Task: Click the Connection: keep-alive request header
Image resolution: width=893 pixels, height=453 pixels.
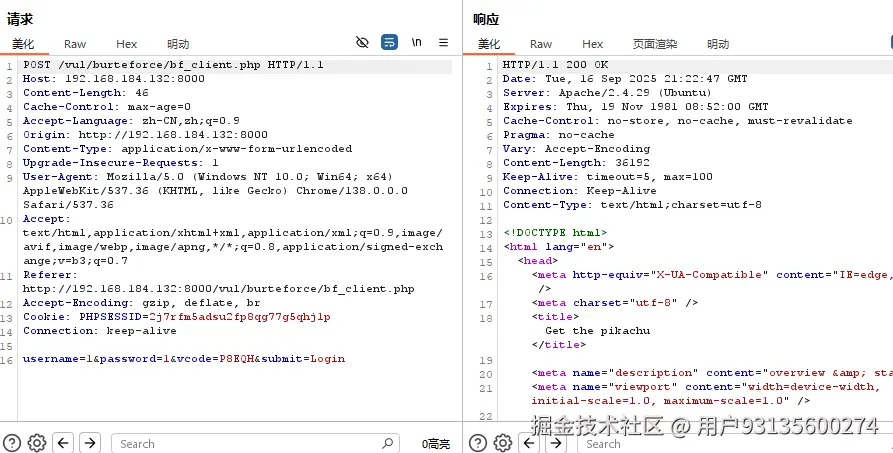Action: [x=100, y=330]
